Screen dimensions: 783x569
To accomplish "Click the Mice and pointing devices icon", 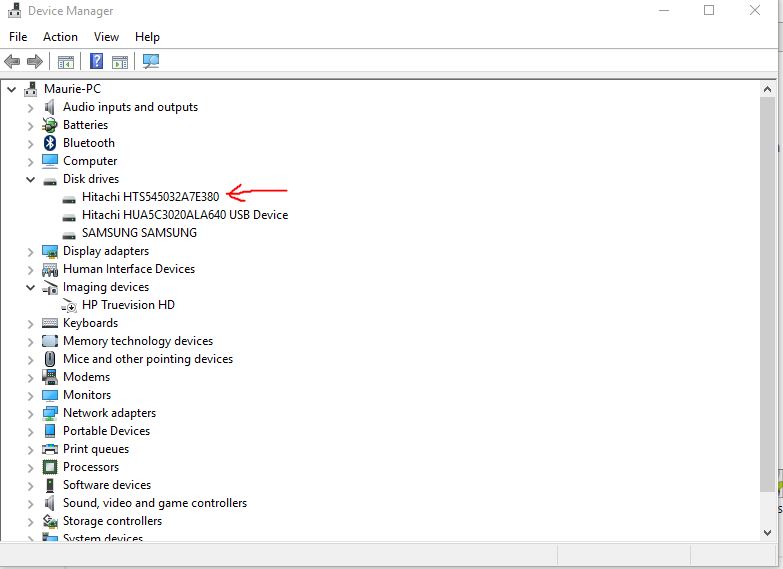I will tap(49, 359).
